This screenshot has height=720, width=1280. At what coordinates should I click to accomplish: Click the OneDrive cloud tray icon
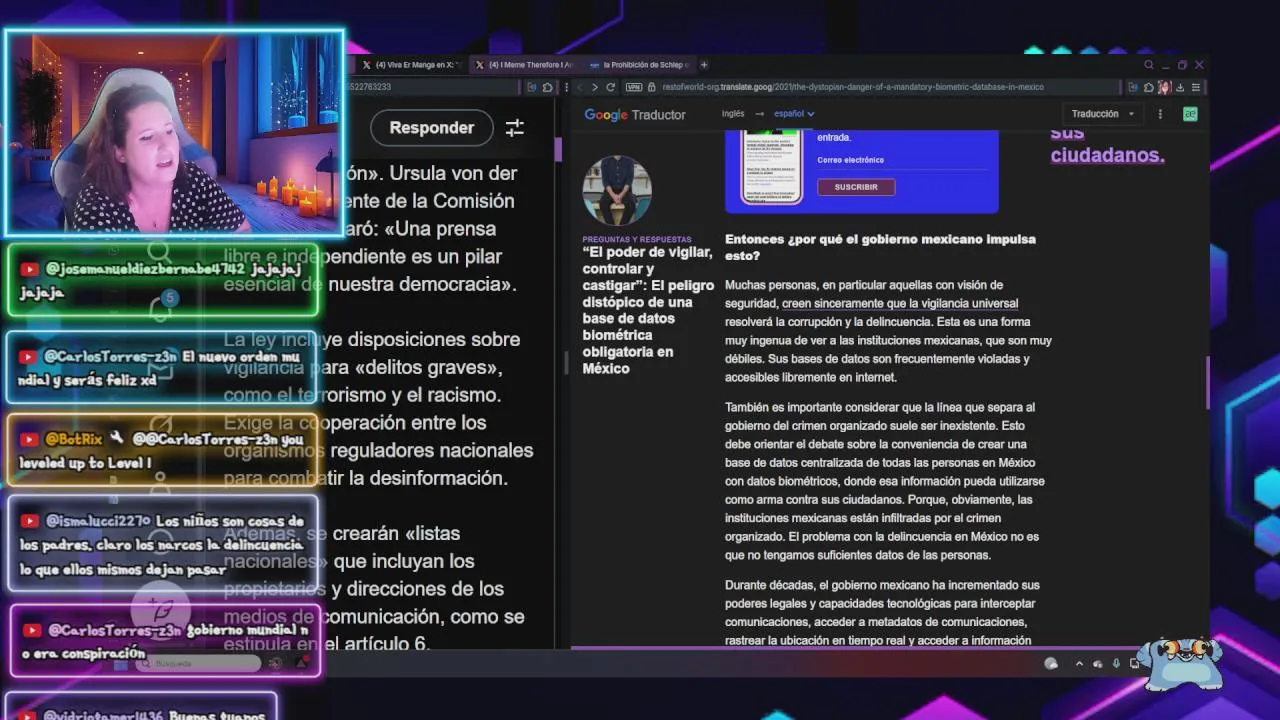coord(1098,664)
